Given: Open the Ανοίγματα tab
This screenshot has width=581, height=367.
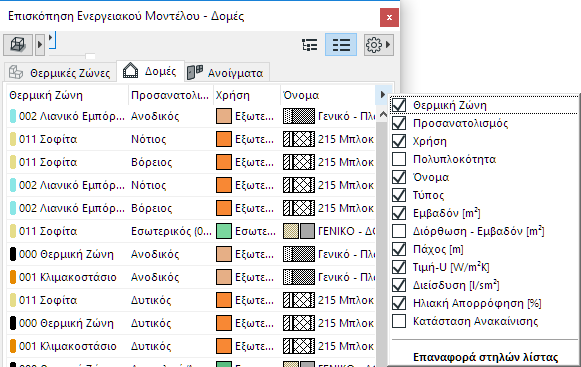Looking at the screenshot, I should (x=227, y=73).
